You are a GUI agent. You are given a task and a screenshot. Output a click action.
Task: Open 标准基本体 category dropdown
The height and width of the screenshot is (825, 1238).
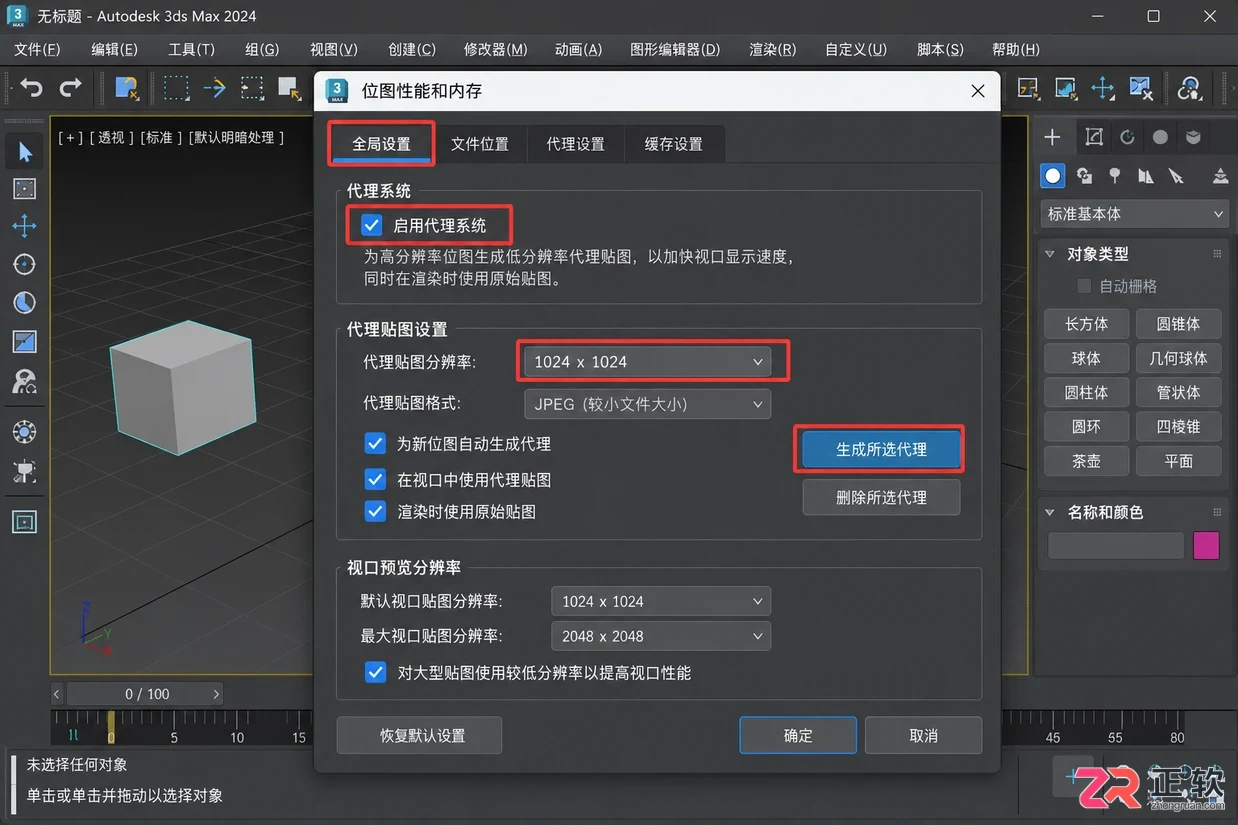1134,214
